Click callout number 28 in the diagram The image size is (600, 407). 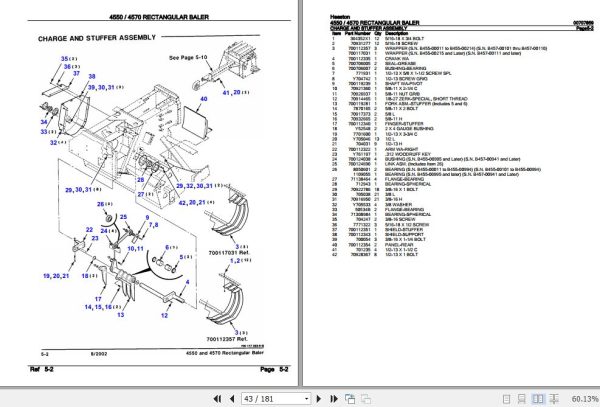tap(140, 180)
